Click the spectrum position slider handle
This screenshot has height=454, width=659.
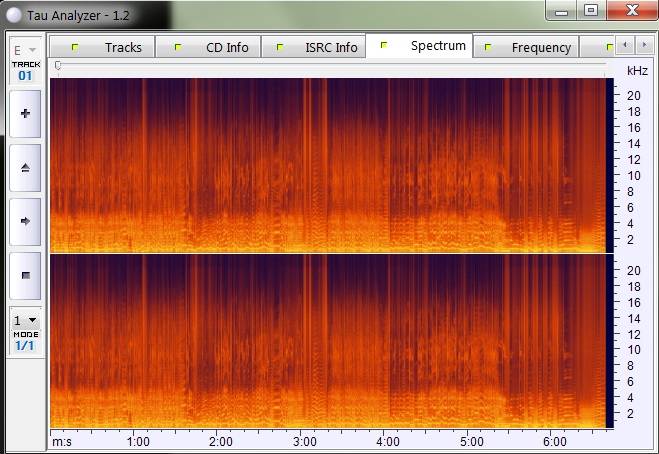(x=58, y=65)
